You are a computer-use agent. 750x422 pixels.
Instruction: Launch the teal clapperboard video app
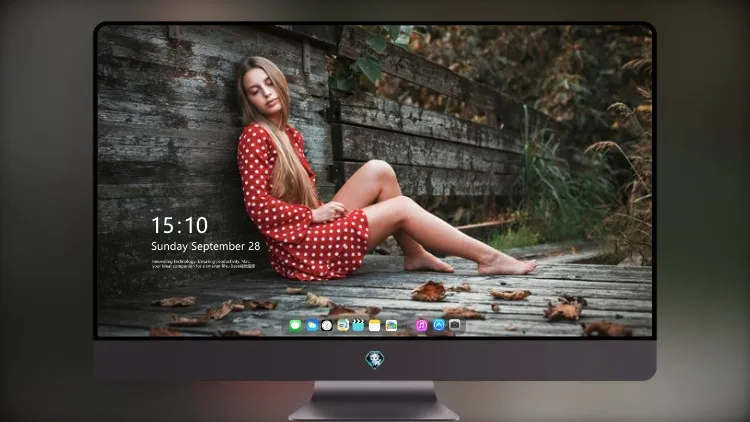tap(358, 326)
